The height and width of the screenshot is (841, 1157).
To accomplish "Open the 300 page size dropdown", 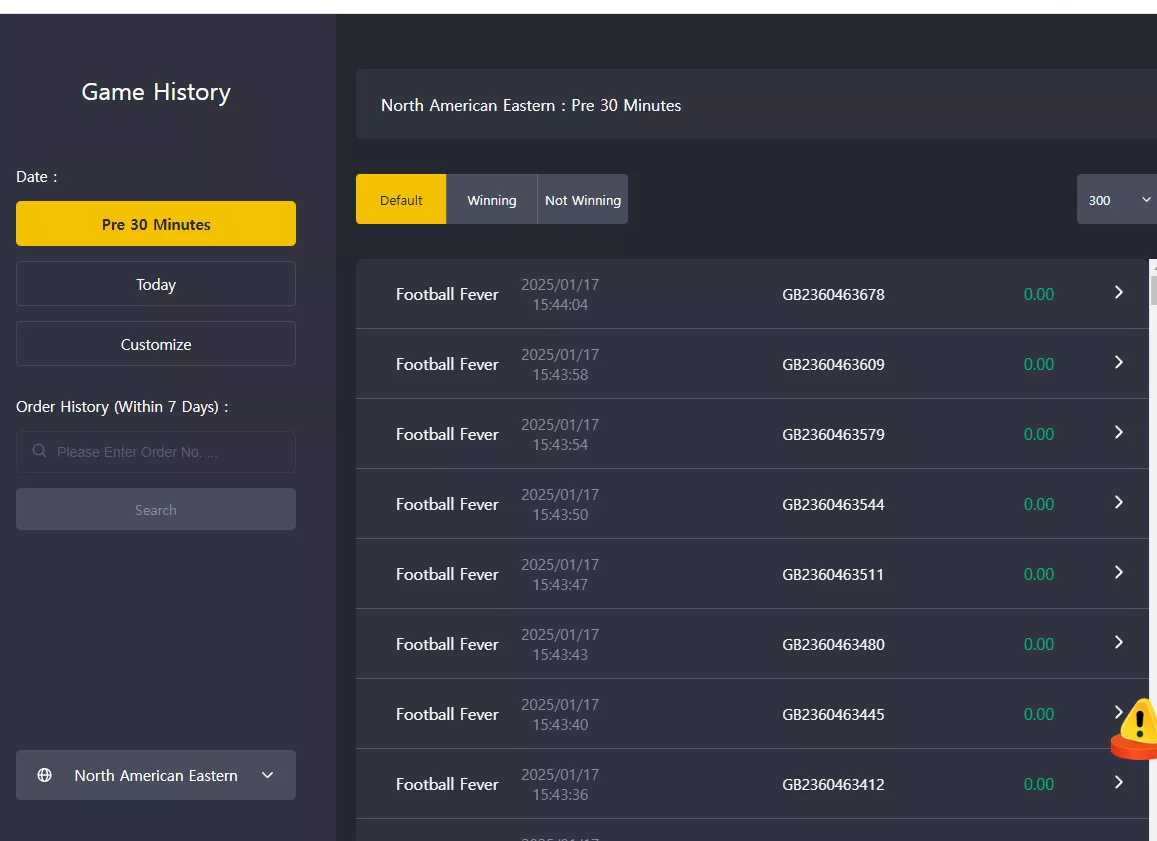I will click(1116, 199).
